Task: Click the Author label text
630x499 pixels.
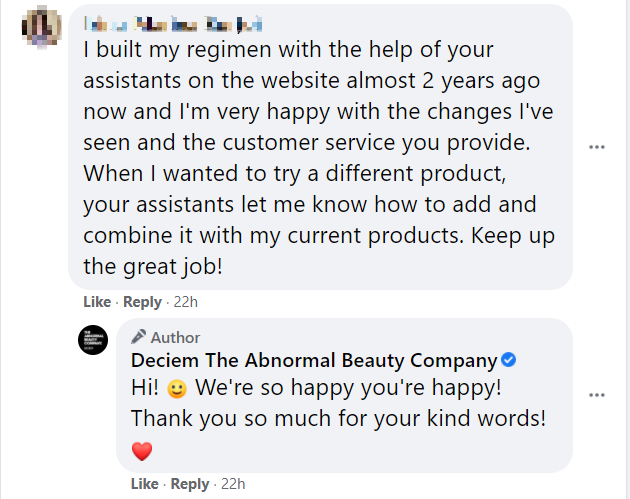Action: click(x=175, y=338)
